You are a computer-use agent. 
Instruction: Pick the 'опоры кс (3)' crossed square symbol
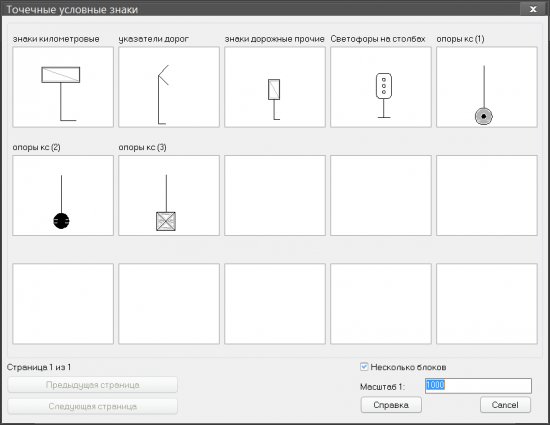point(169,196)
